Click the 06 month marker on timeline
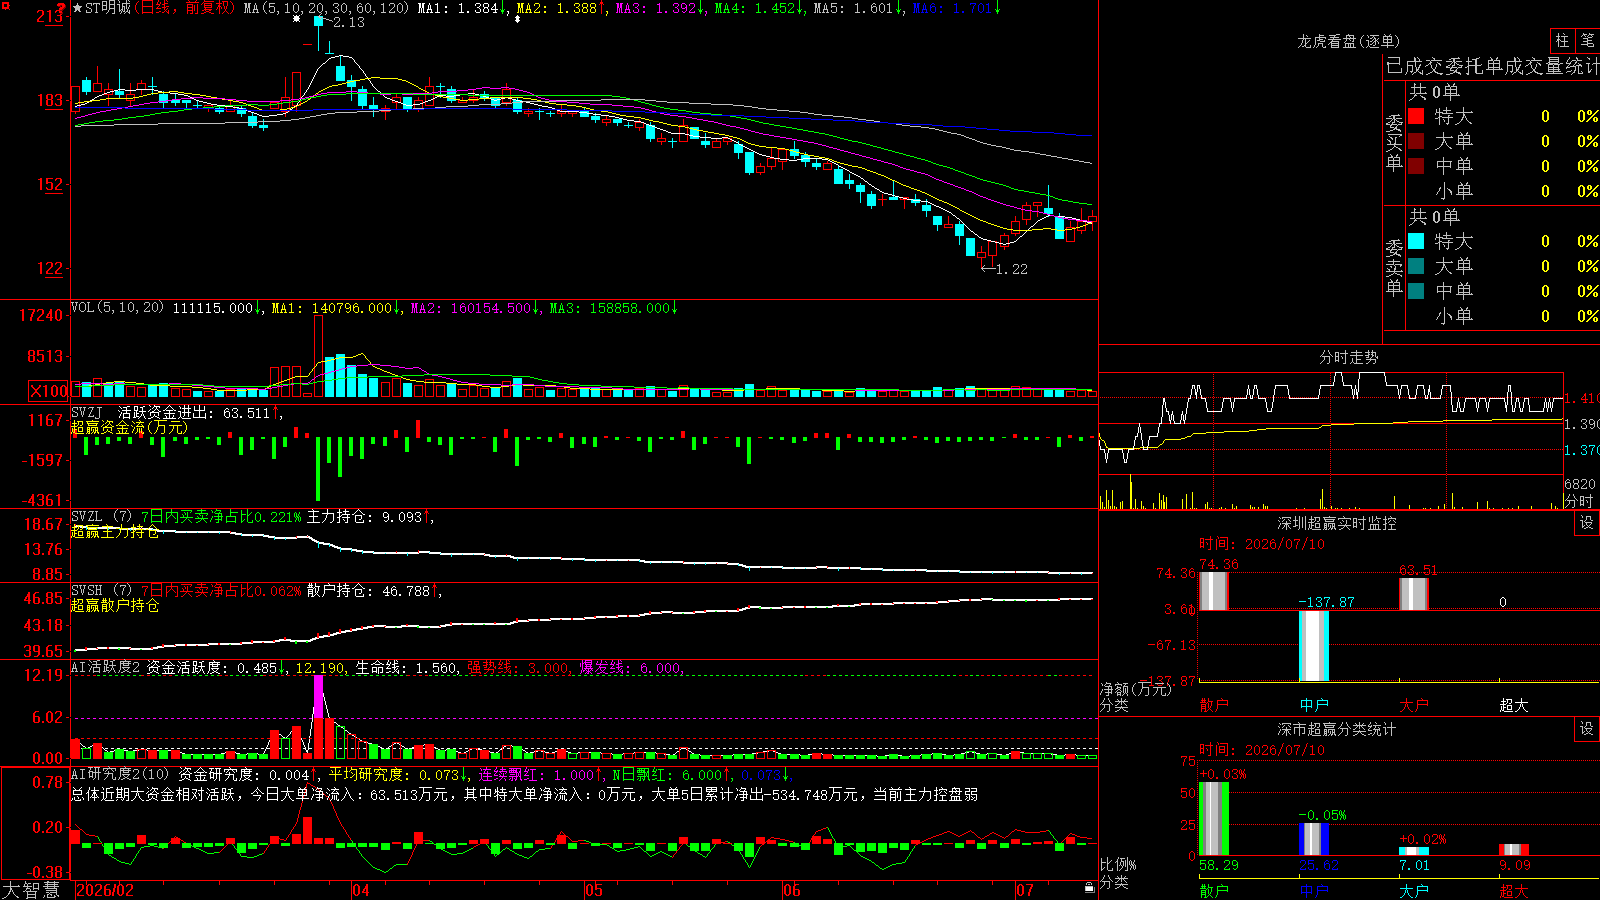Screen dimensions: 1600x900 click(792, 890)
